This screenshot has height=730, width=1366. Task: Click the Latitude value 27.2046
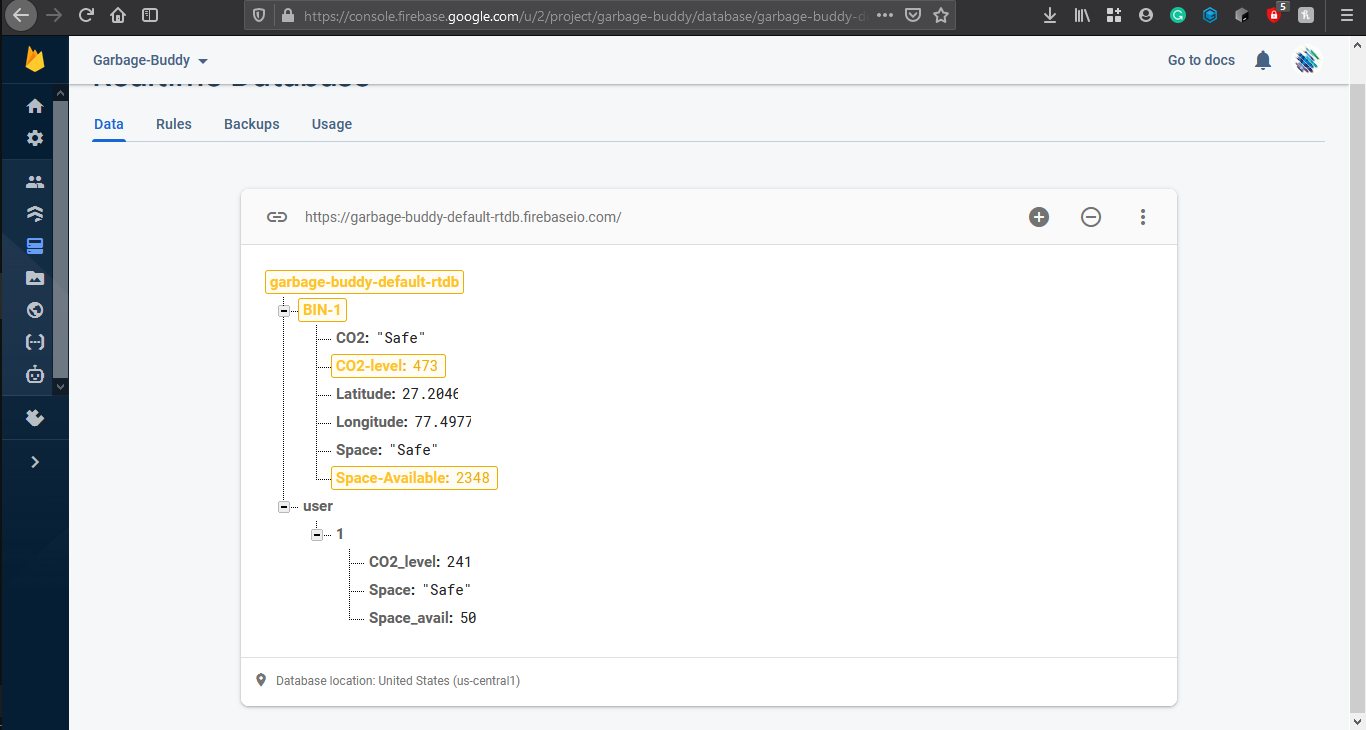click(x=430, y=394)
